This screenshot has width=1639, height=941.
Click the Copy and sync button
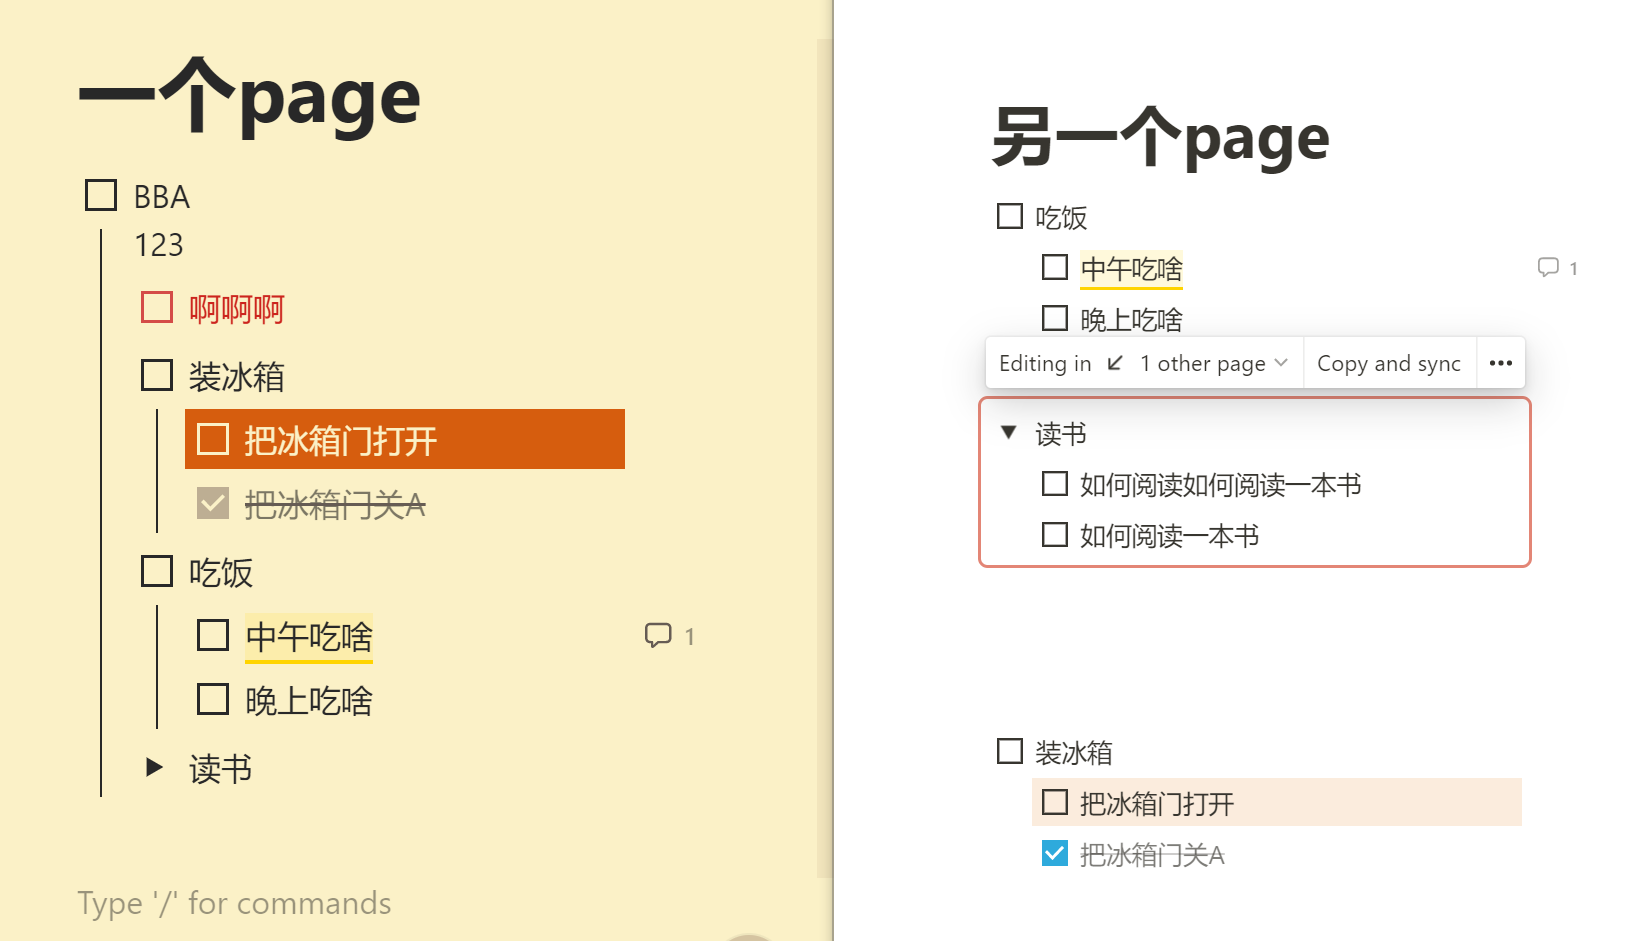pos(1388,363)
